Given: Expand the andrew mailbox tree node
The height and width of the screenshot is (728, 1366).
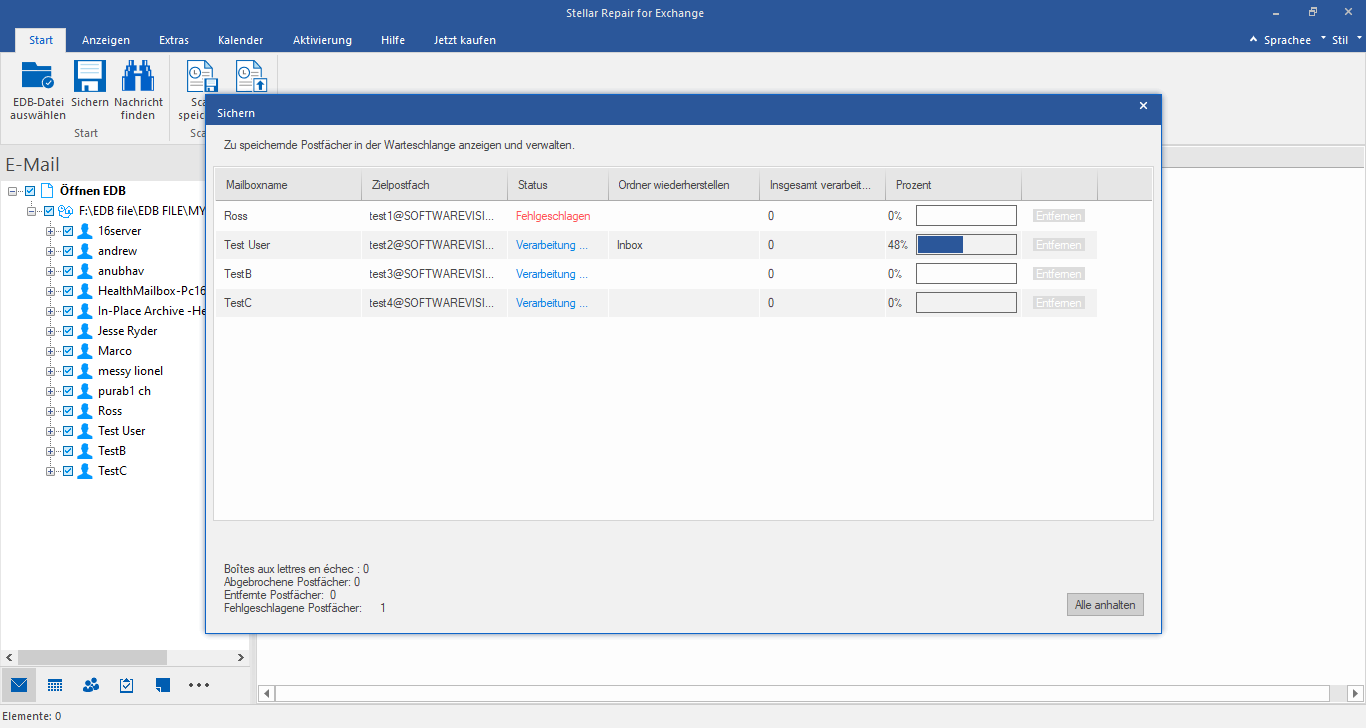Looking at the screenshot, I should click(x=51, y=251).
